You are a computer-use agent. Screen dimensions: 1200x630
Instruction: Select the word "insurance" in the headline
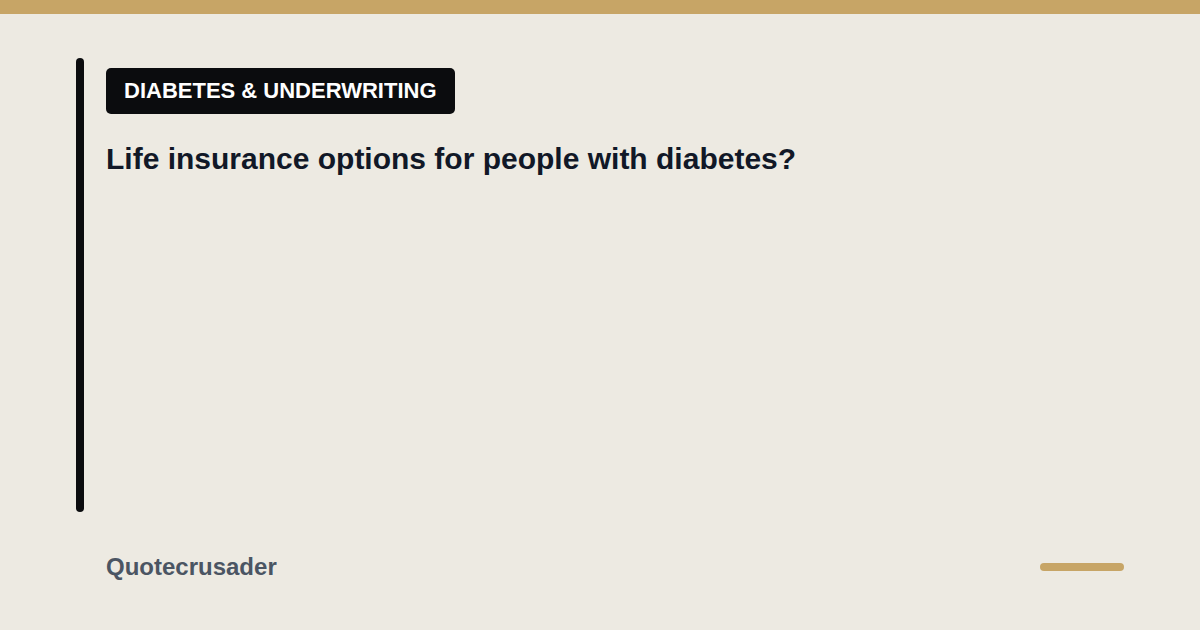[x=238, y=159]
